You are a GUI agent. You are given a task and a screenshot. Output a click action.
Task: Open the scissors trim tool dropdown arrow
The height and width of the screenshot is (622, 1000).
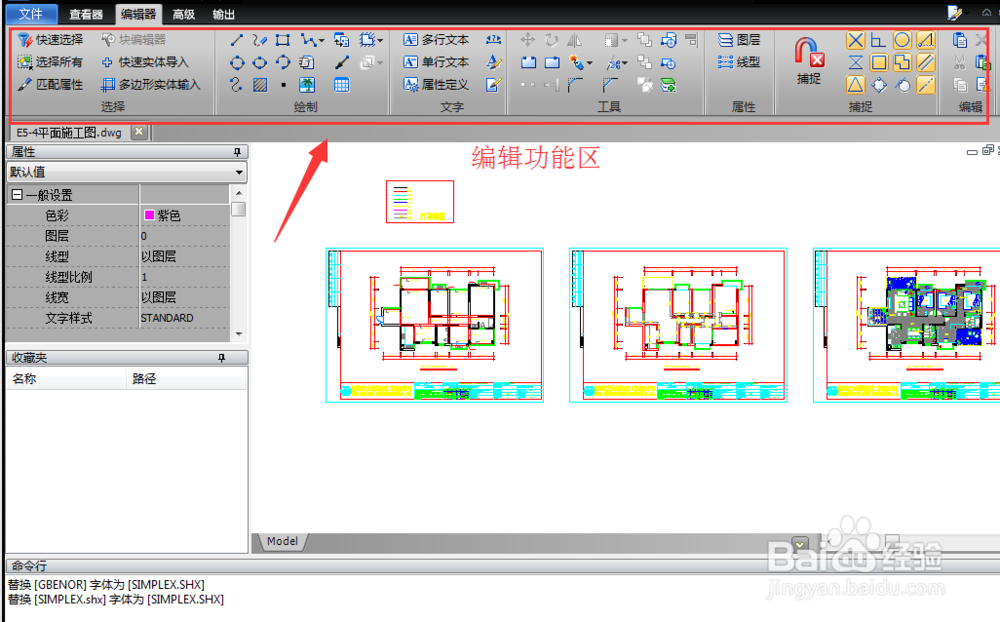tap(624, 63)
